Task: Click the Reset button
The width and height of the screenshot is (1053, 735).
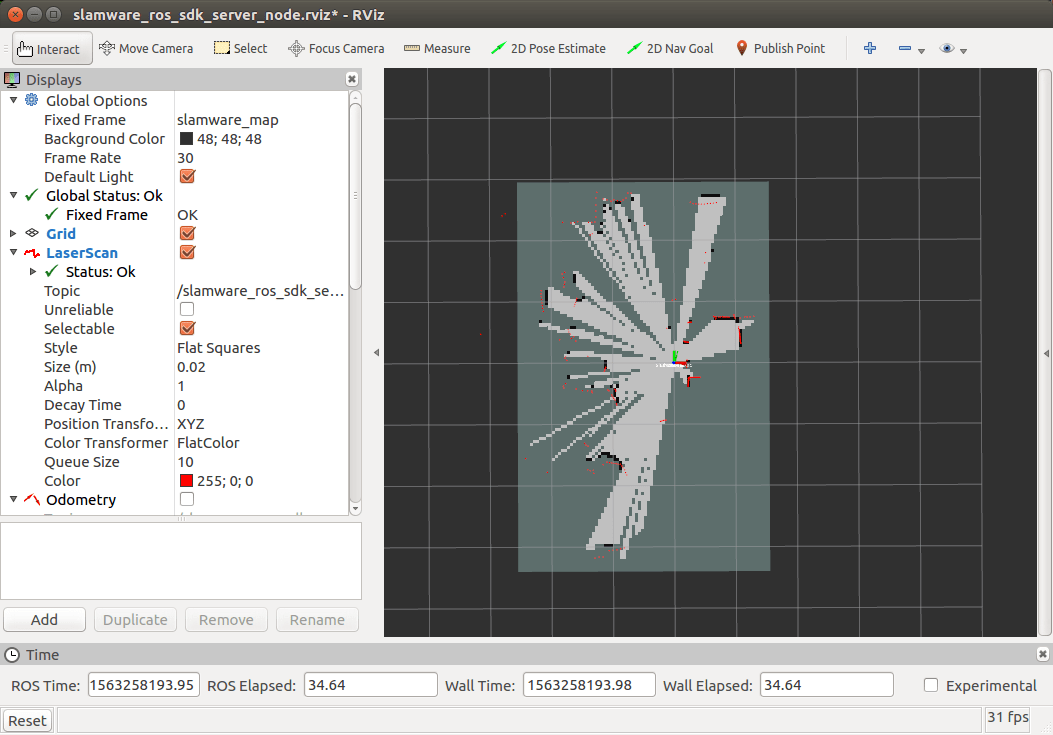Action: click(27, 720)
